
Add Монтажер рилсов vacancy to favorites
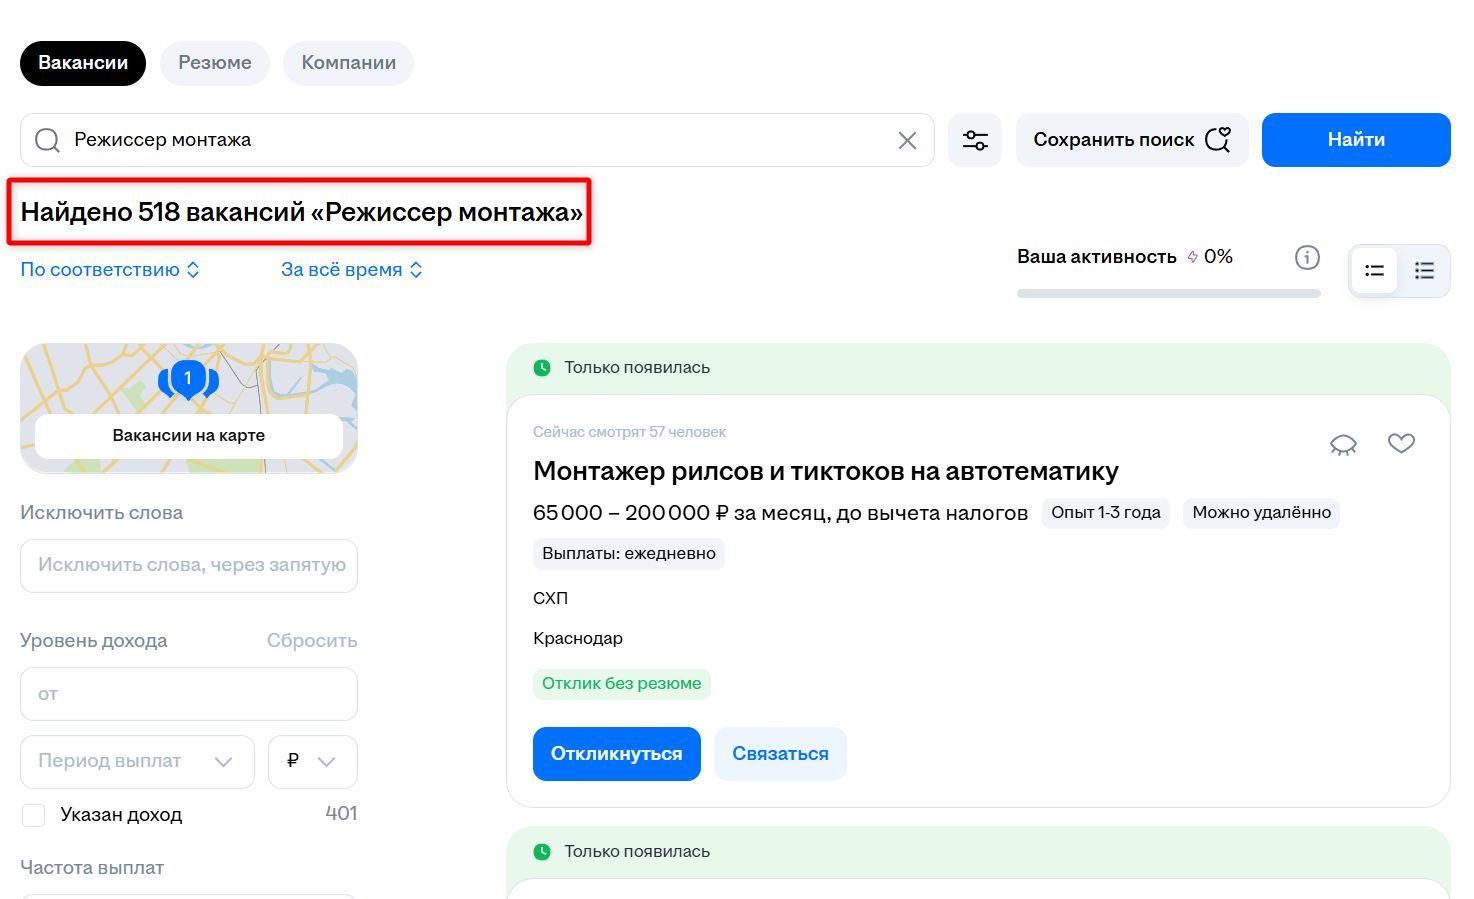click(x=1401, y=443)
